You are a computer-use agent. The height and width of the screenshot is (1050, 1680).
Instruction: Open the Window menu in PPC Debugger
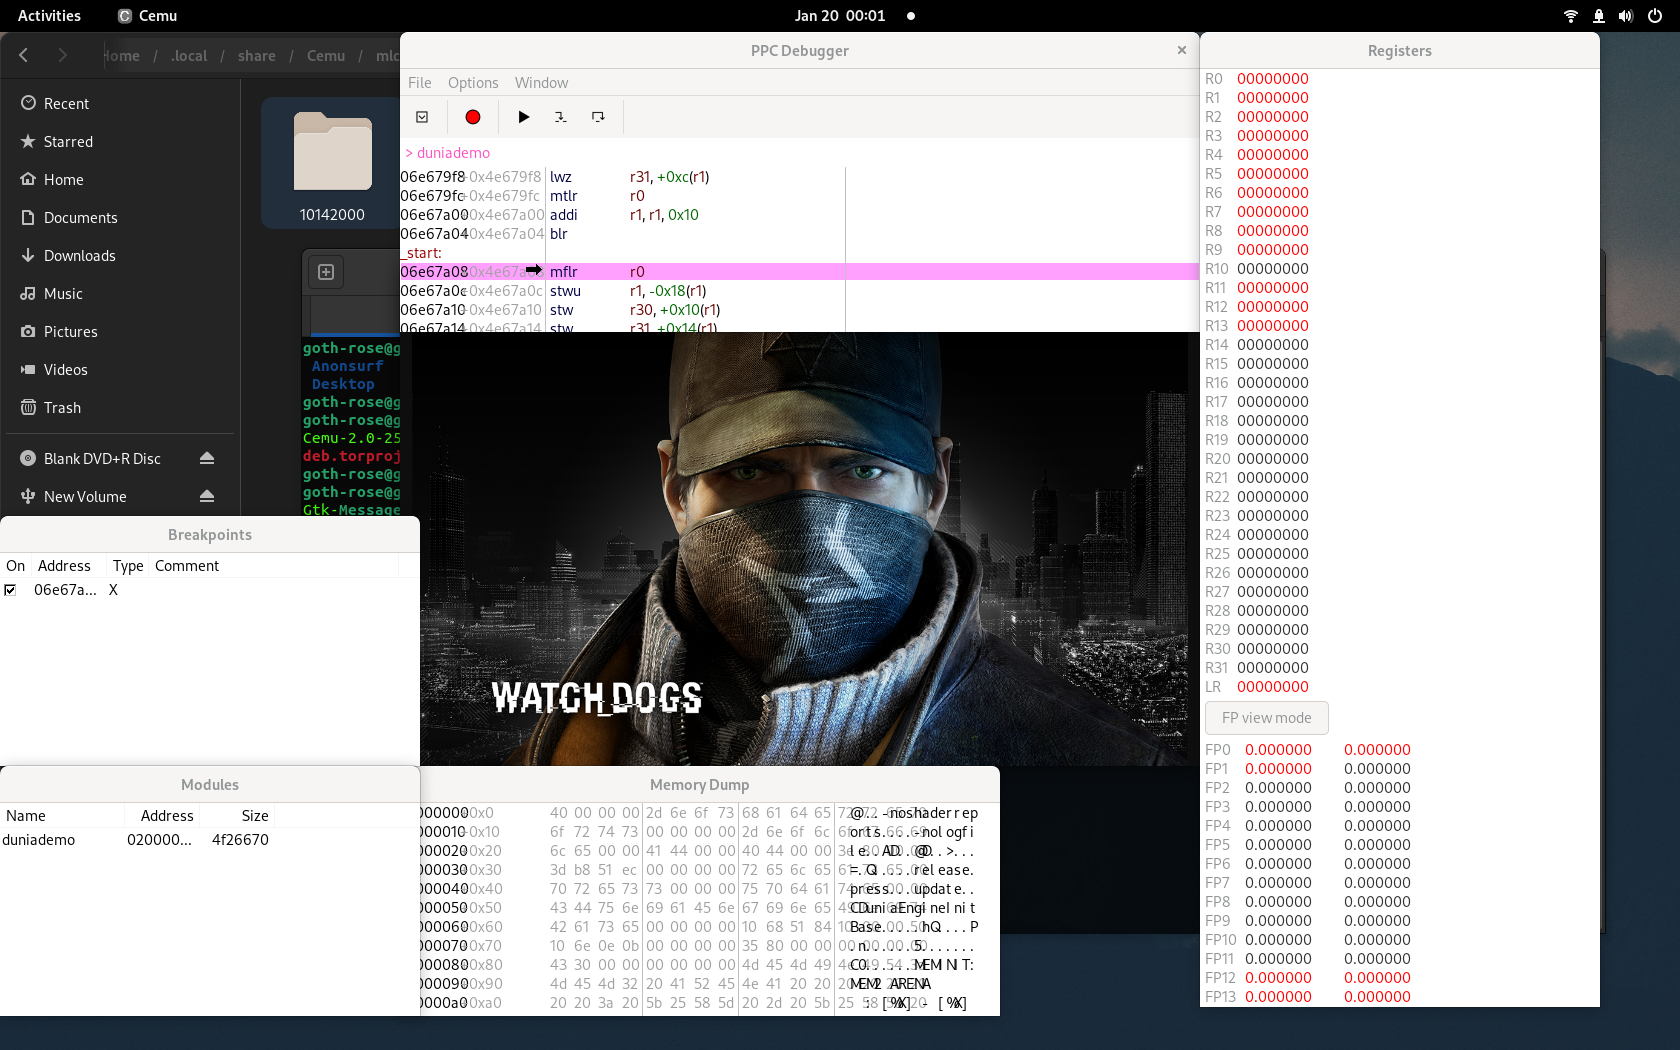click(x=541, y=82)
